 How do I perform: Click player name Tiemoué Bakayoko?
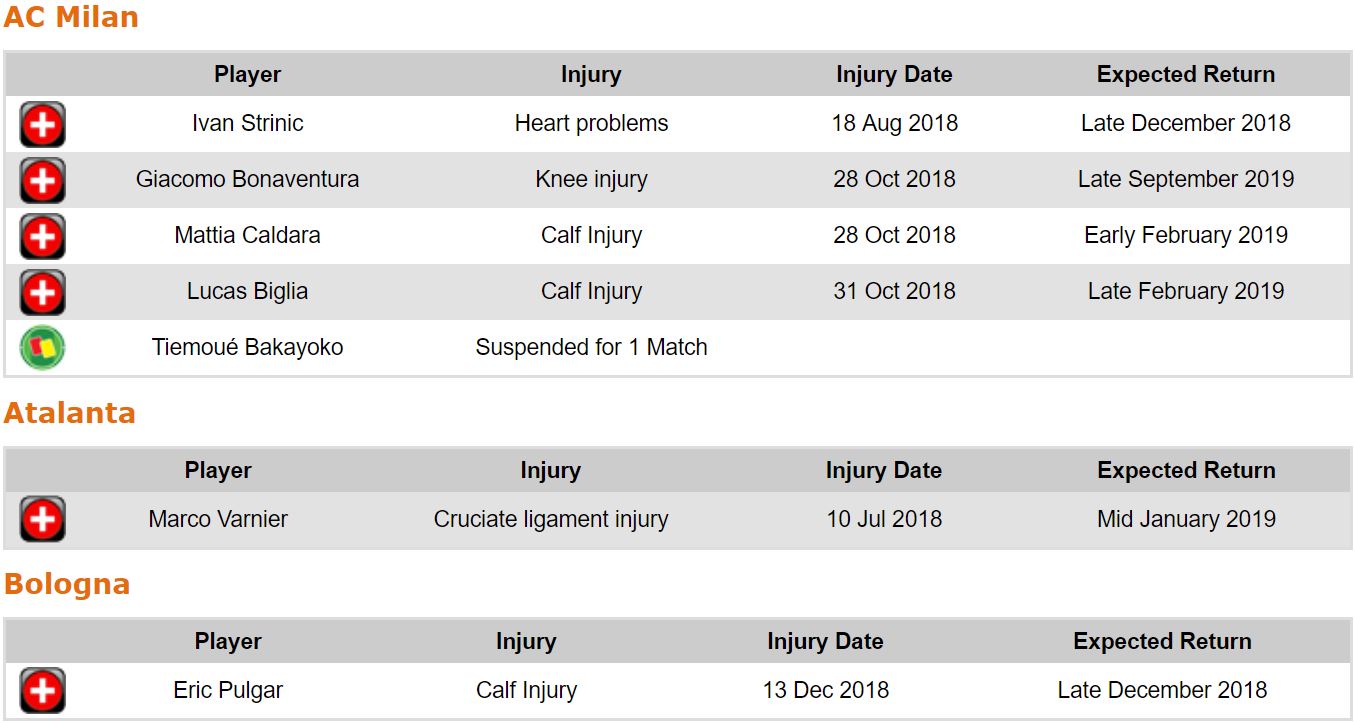coord(247,348)
